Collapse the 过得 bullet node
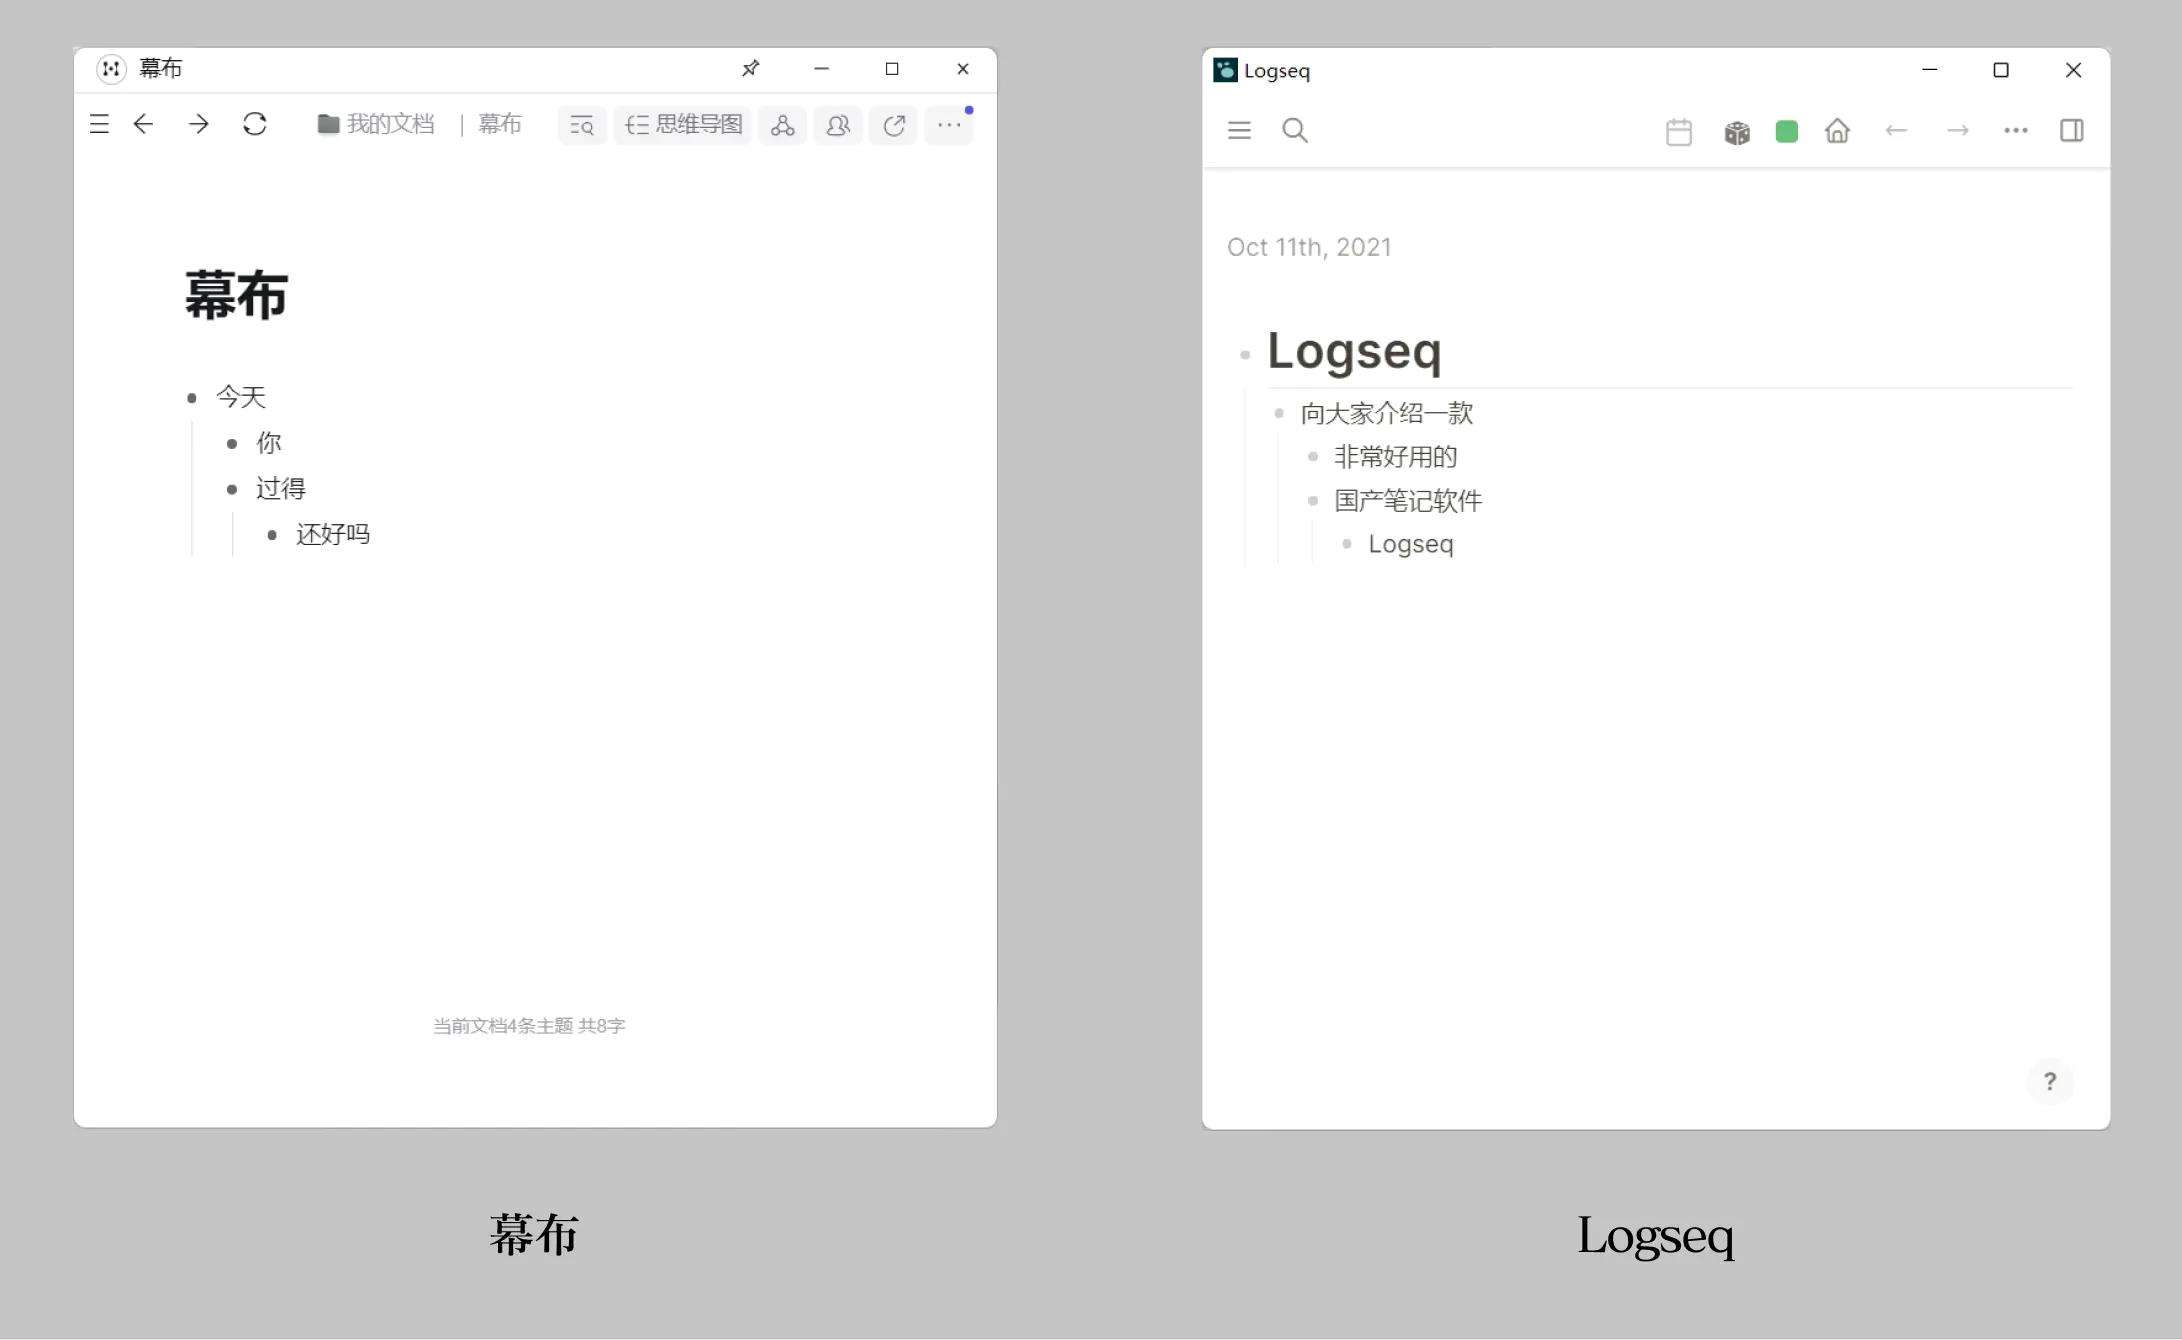This screenshot has width=2182, height=1340. coord(232,490)
